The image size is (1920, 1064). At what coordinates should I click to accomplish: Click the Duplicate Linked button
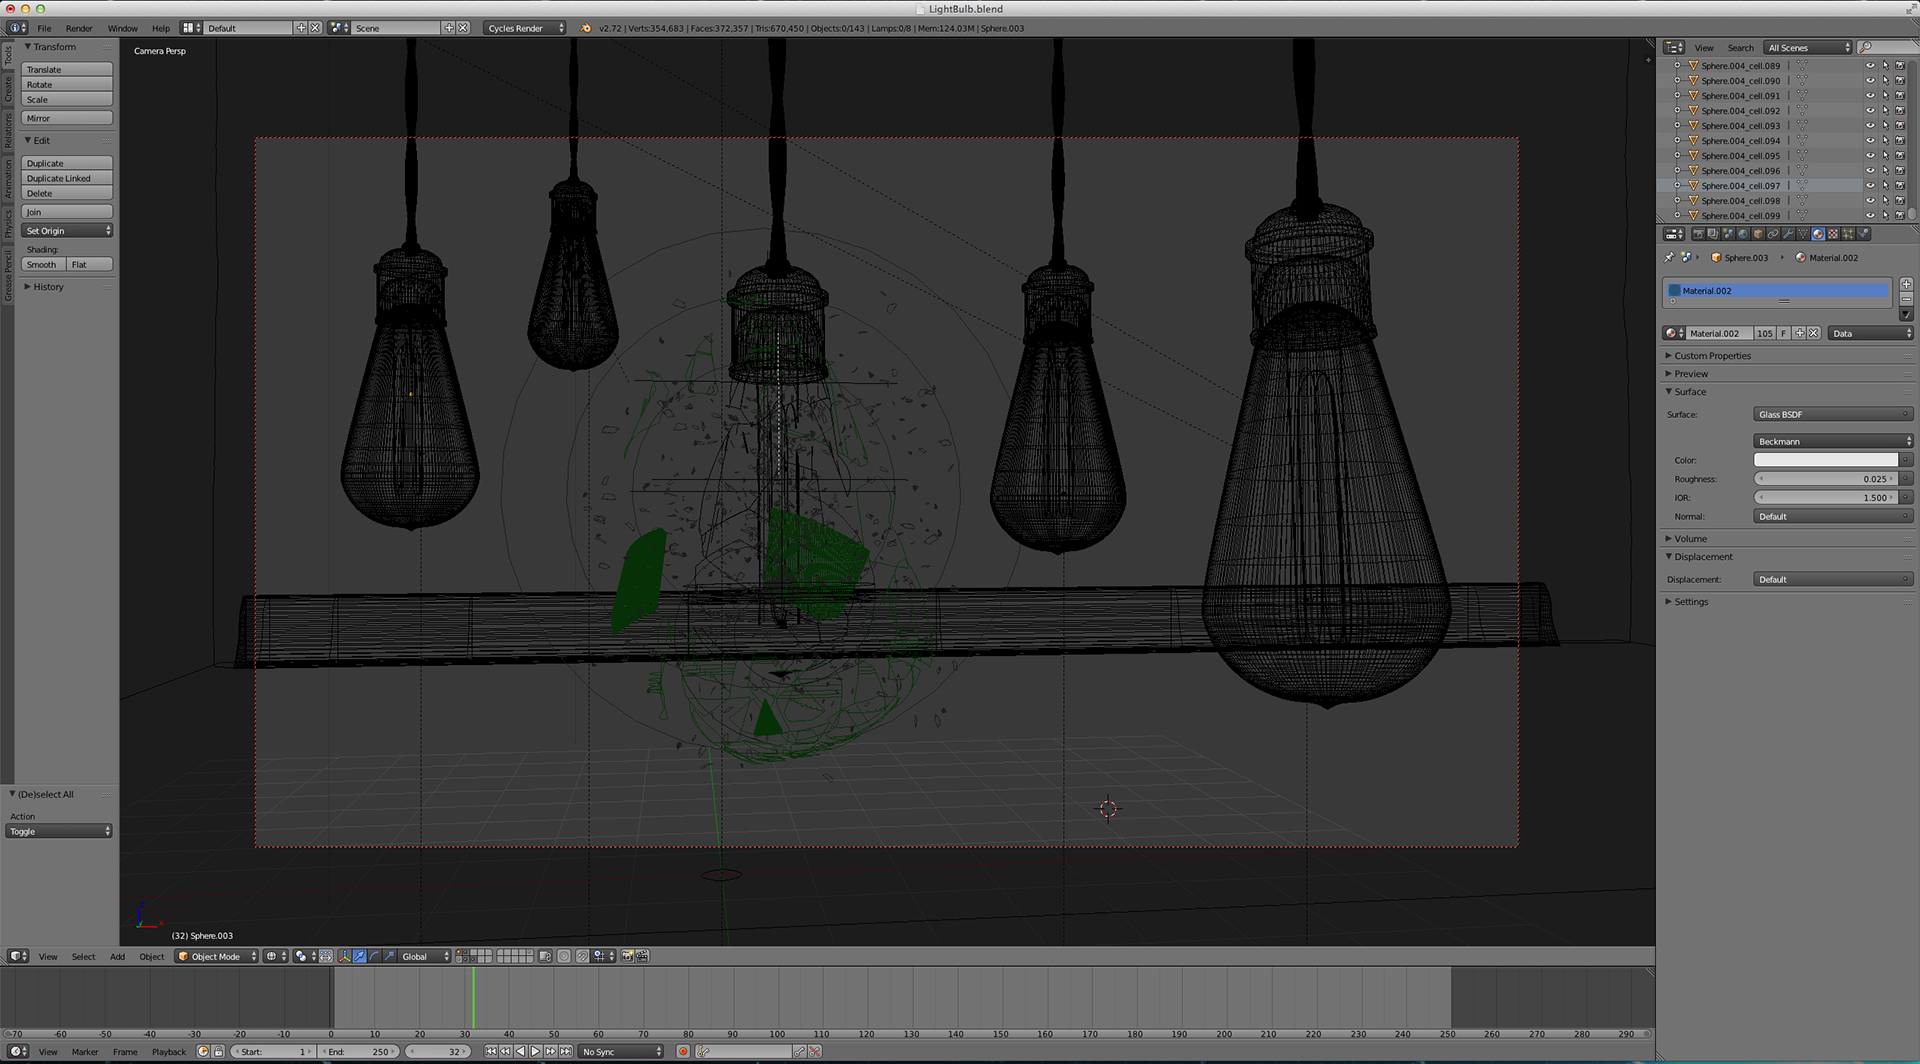point(67,179)
